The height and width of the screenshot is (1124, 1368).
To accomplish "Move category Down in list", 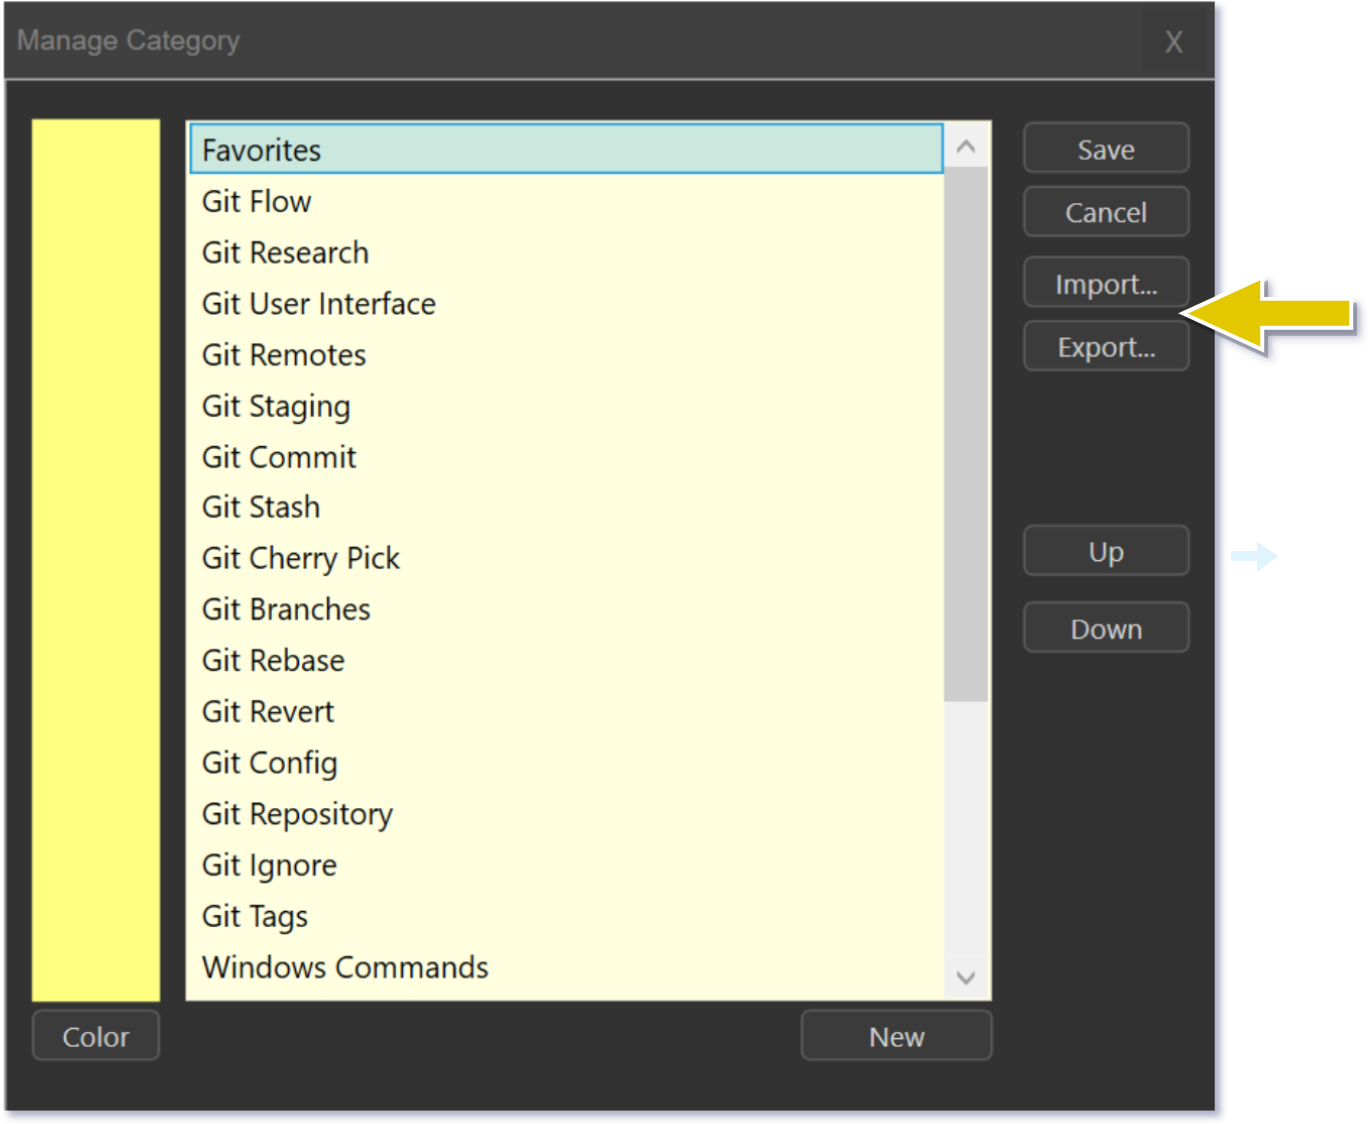I will [x=1105, y=628].
